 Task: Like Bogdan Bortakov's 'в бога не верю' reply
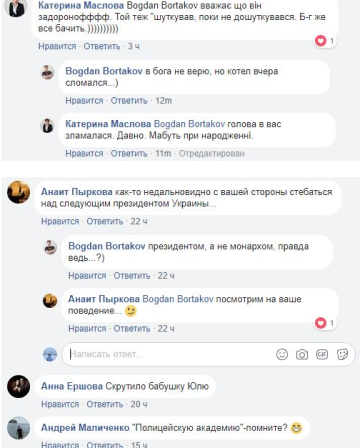coord(84,101)
